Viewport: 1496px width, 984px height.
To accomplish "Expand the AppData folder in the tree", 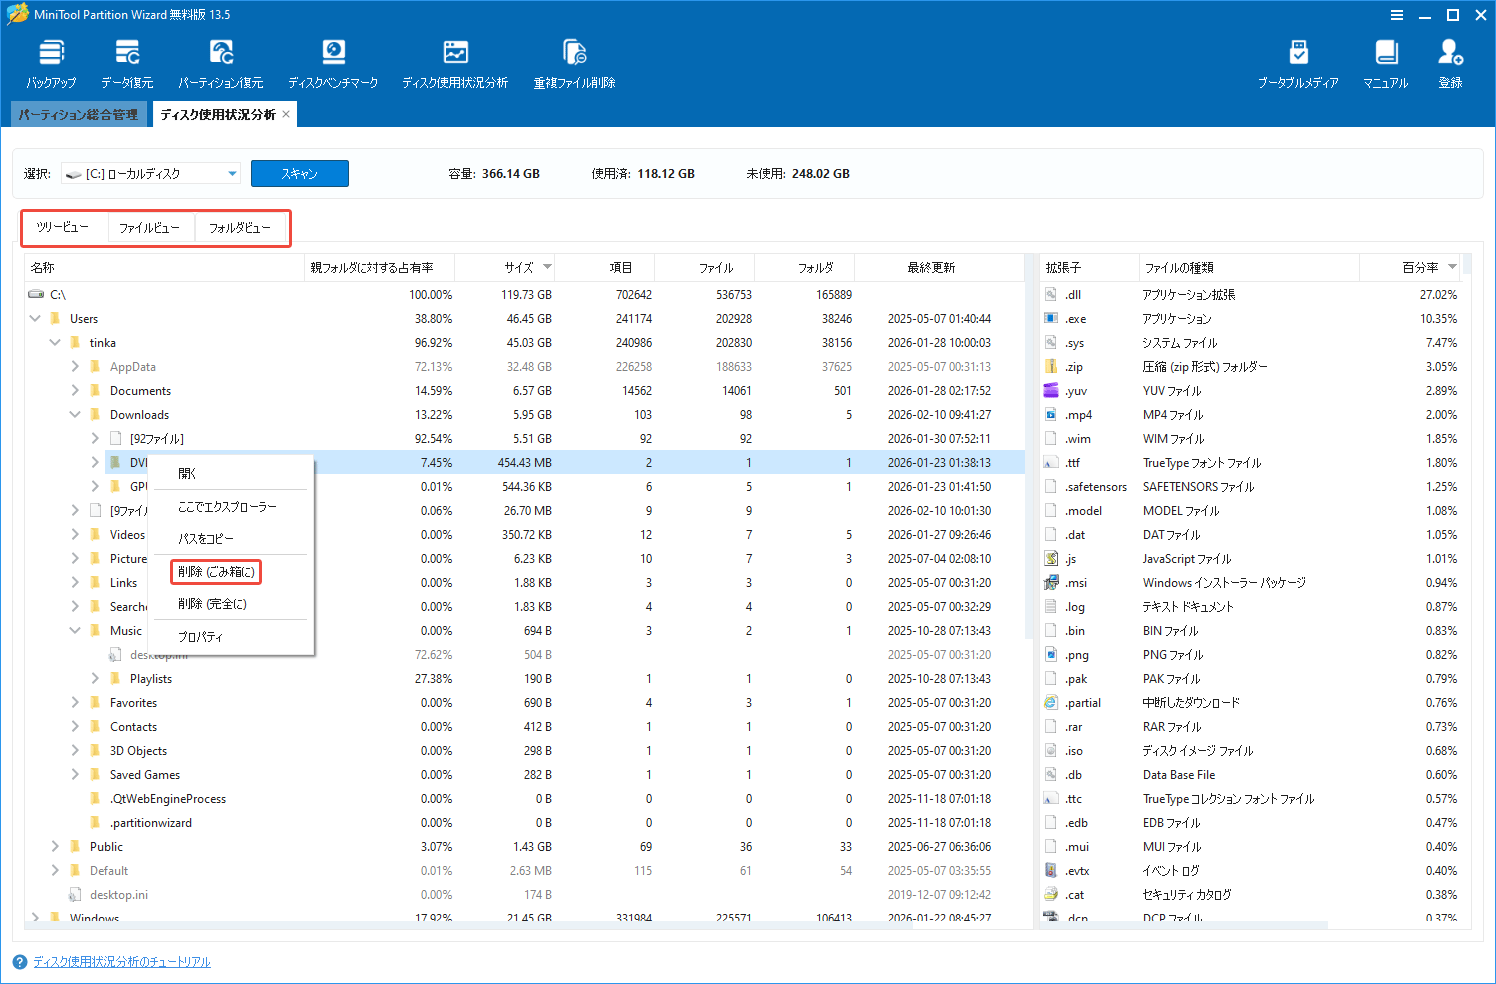I will [x=74, y=366].
